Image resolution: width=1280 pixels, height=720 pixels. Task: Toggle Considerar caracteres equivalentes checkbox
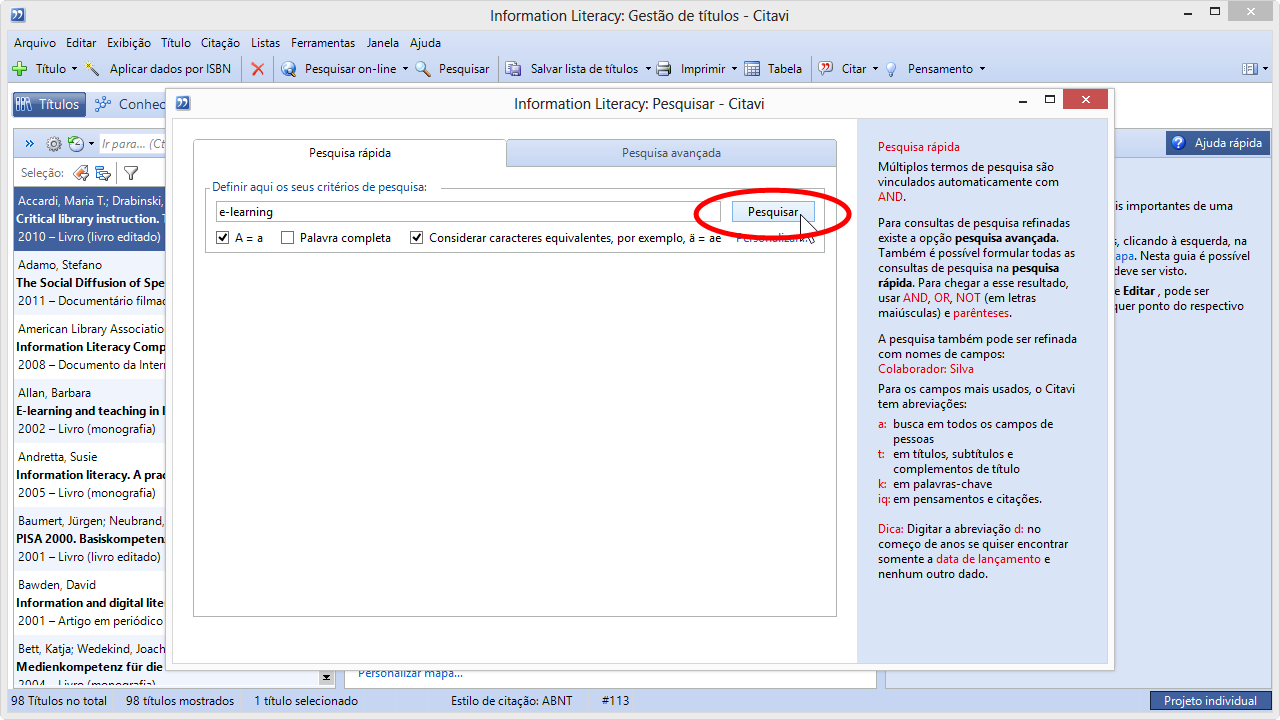point(416,238)
